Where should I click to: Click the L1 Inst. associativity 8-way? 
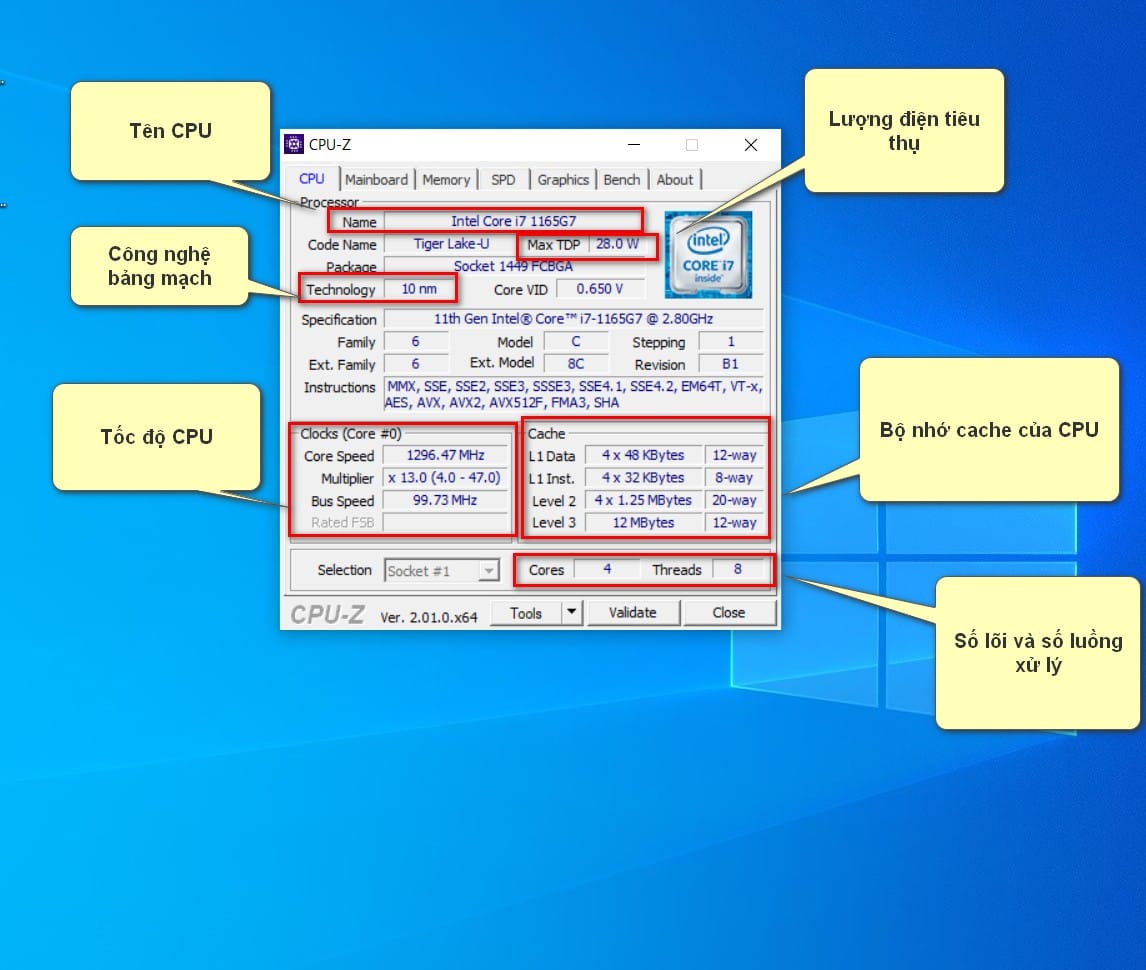click(735, 477)
